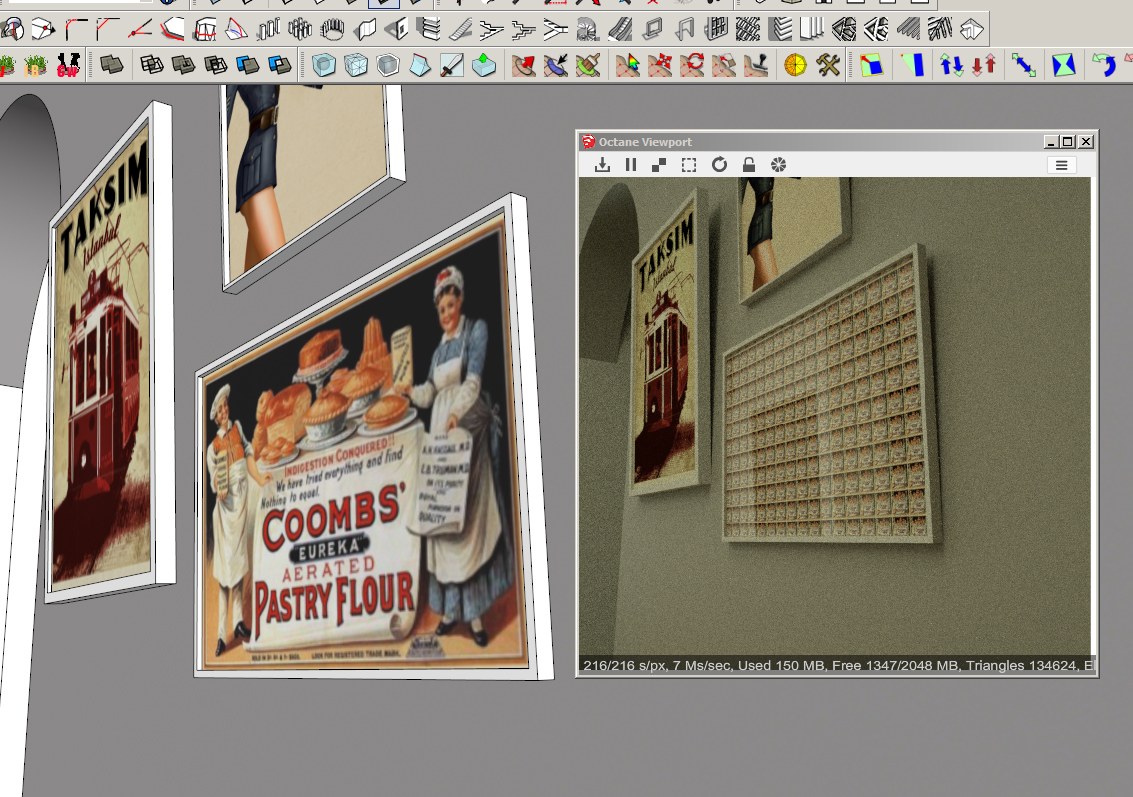1133x797 pixels.
Task: Select the blue bowtie twist tool
Action: coord(1064,65)
